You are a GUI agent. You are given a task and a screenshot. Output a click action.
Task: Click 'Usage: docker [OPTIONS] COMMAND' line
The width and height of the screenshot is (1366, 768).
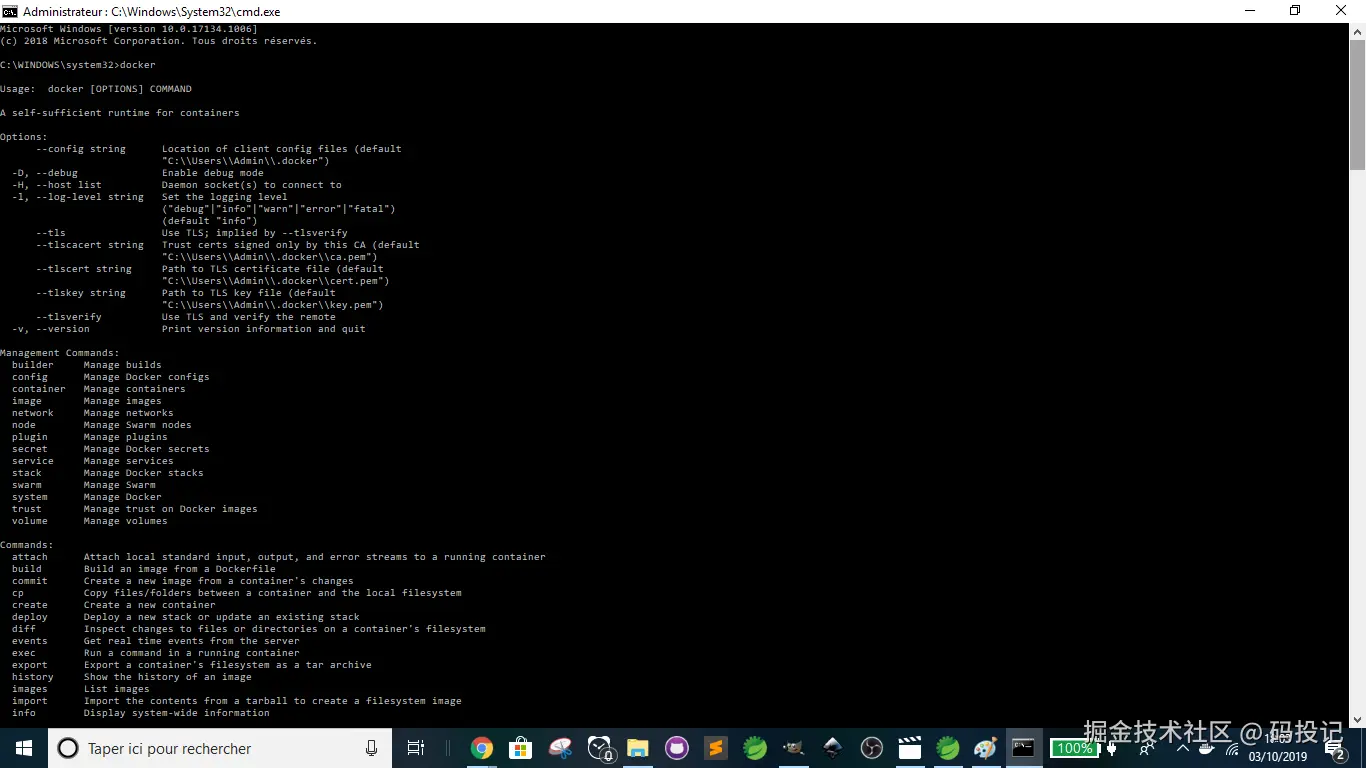[x=96, y=89]
